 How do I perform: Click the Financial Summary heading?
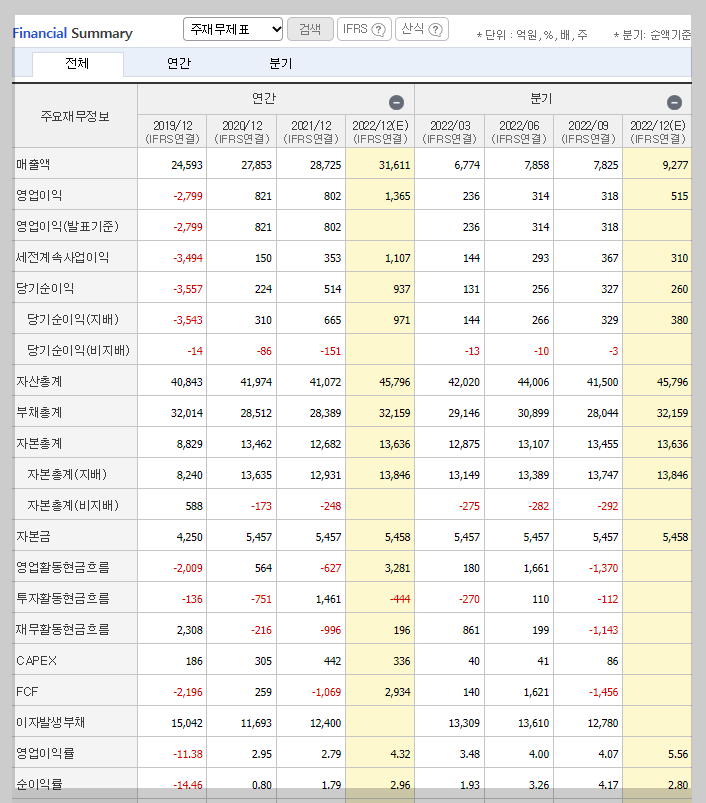point(72,33)
